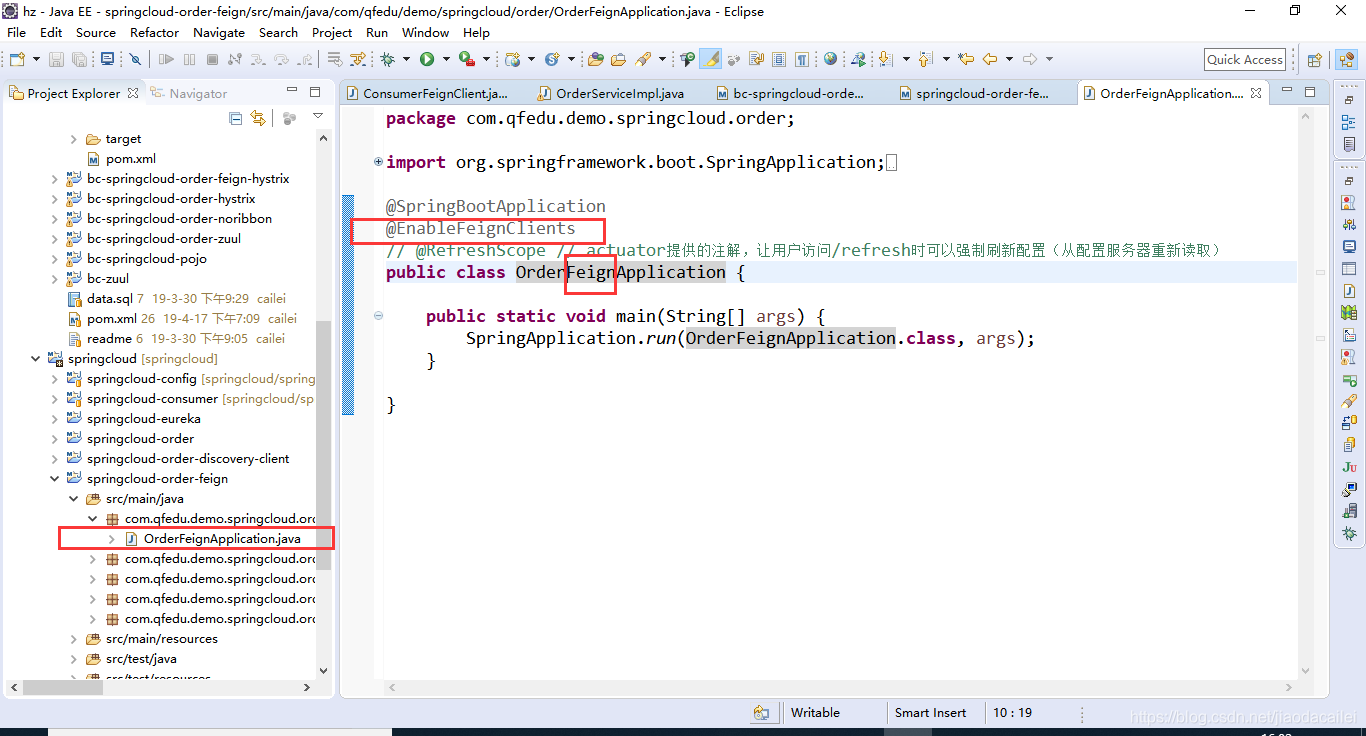Collapse the springcloud working set node
The image size is (1366, 736).
[x=36, y=359]
